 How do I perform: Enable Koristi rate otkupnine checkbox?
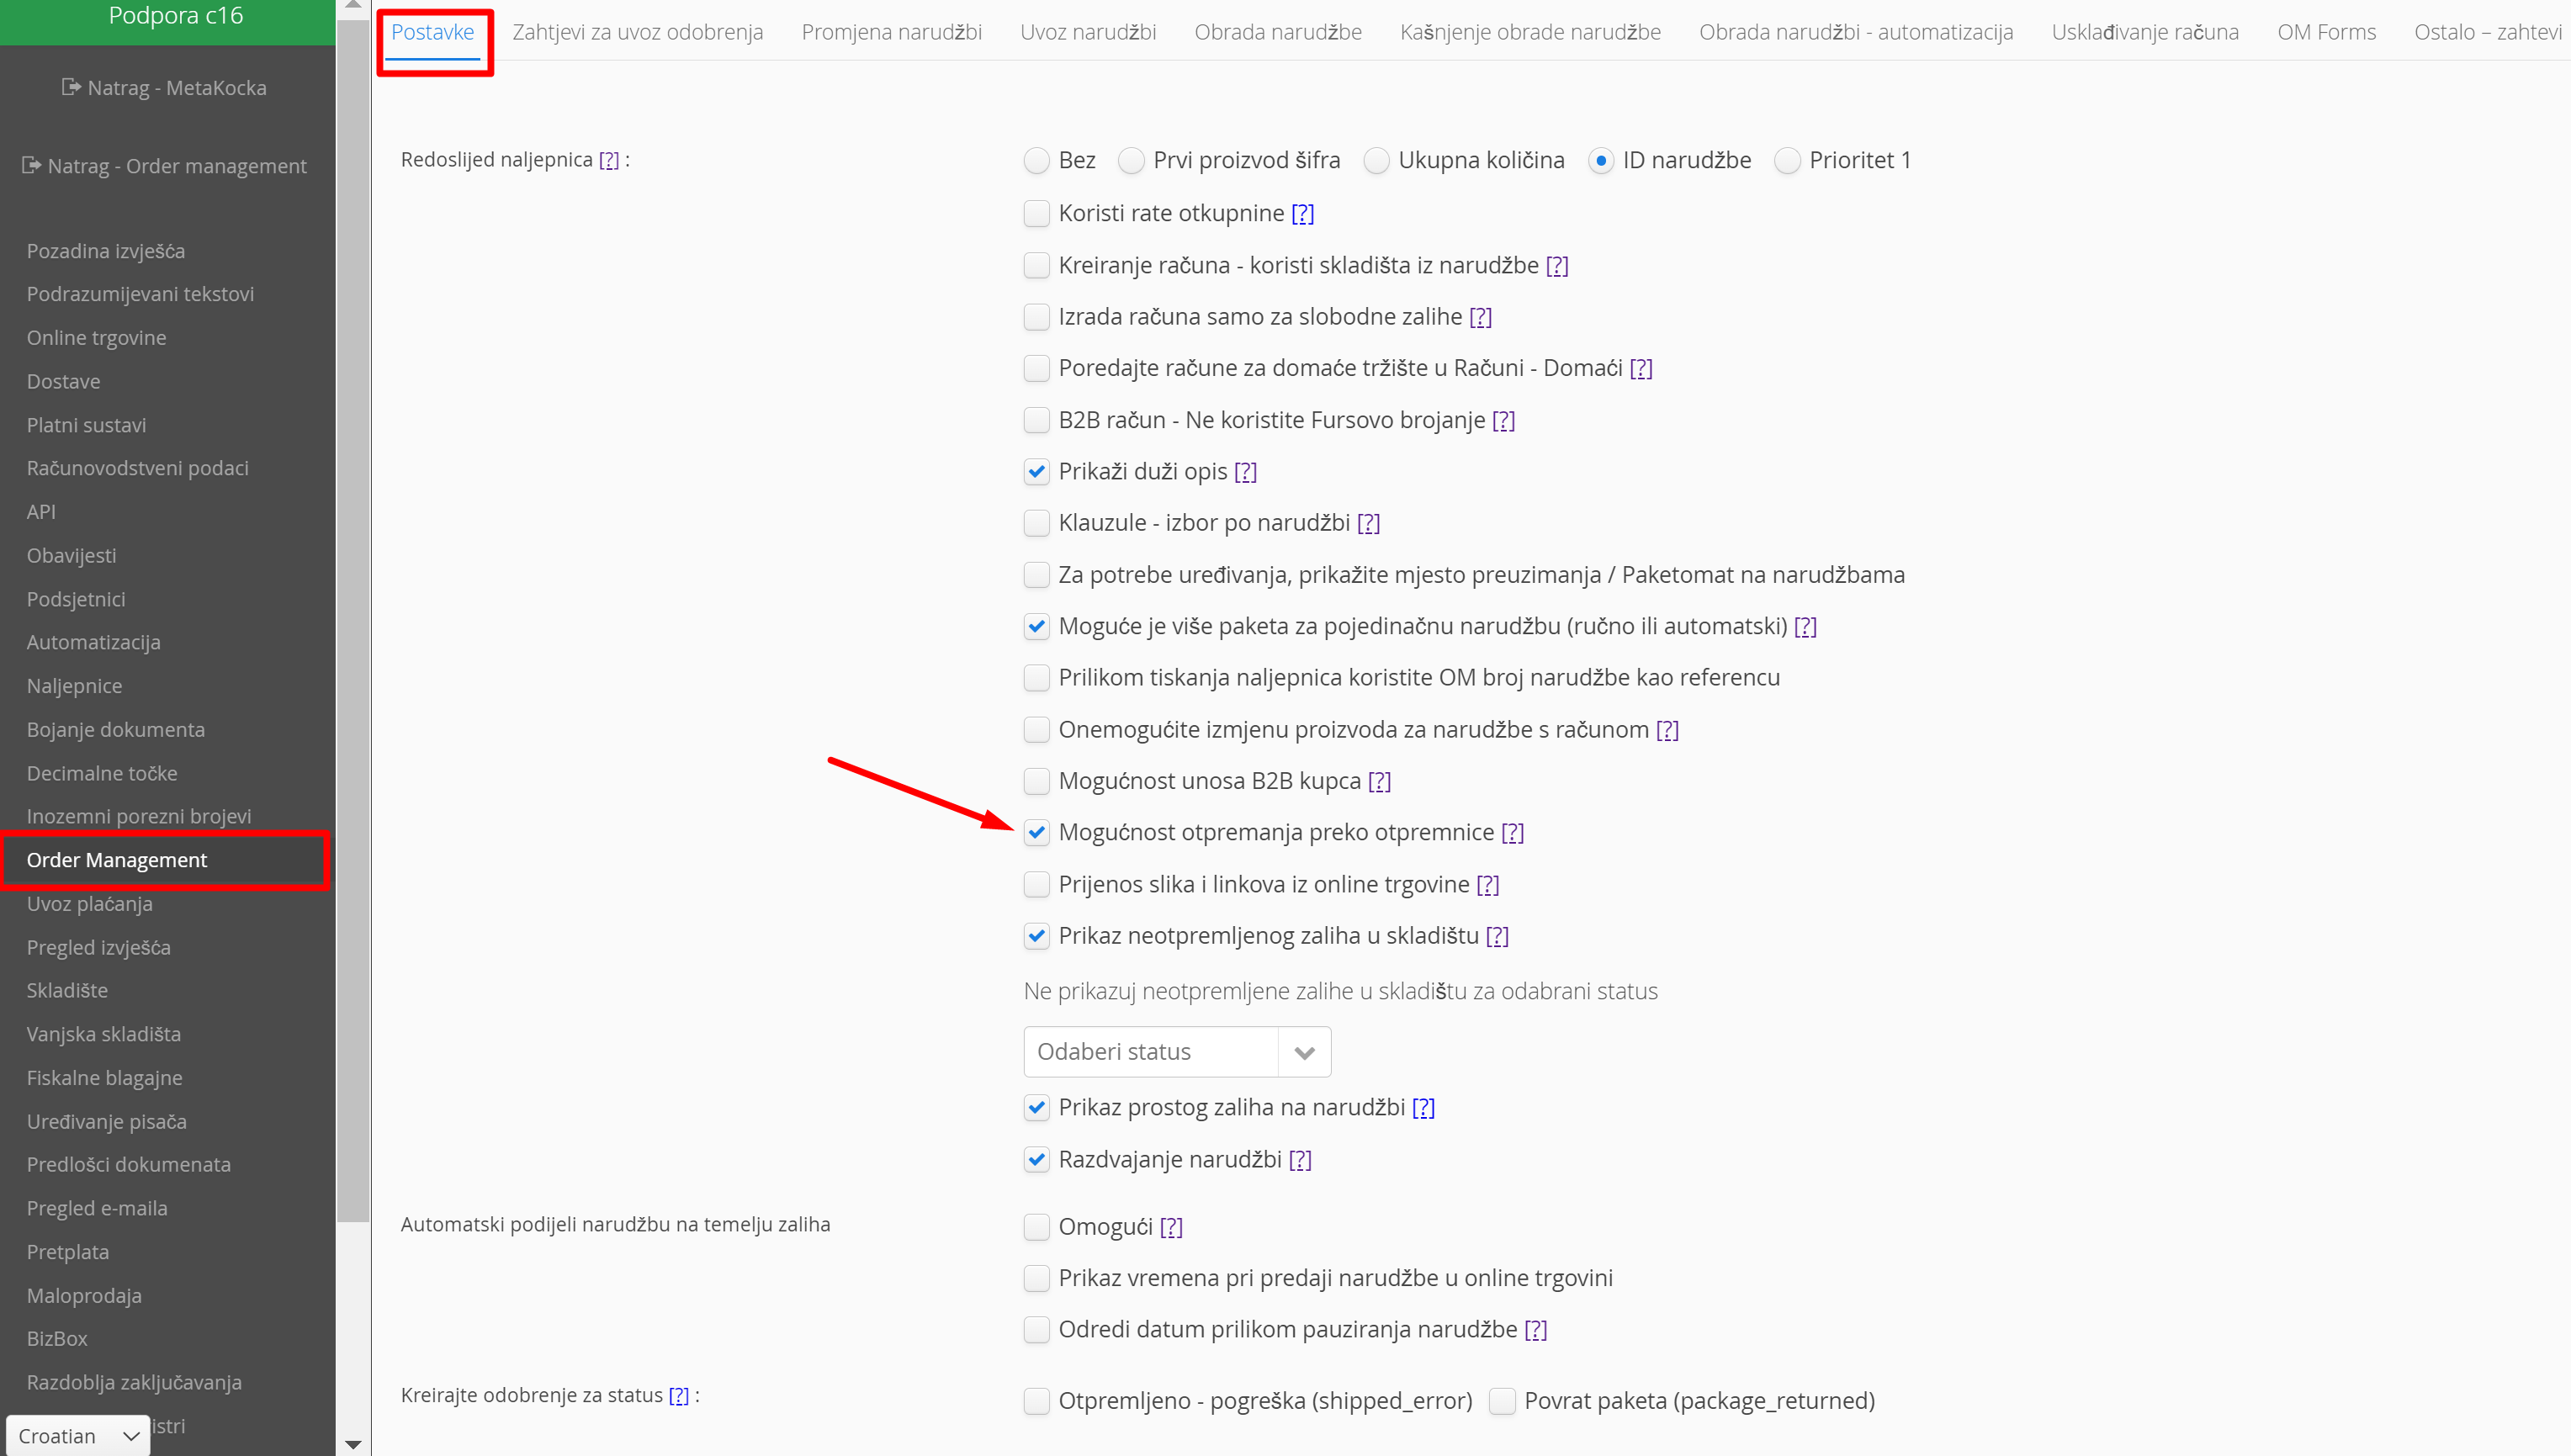[1036, 213]
